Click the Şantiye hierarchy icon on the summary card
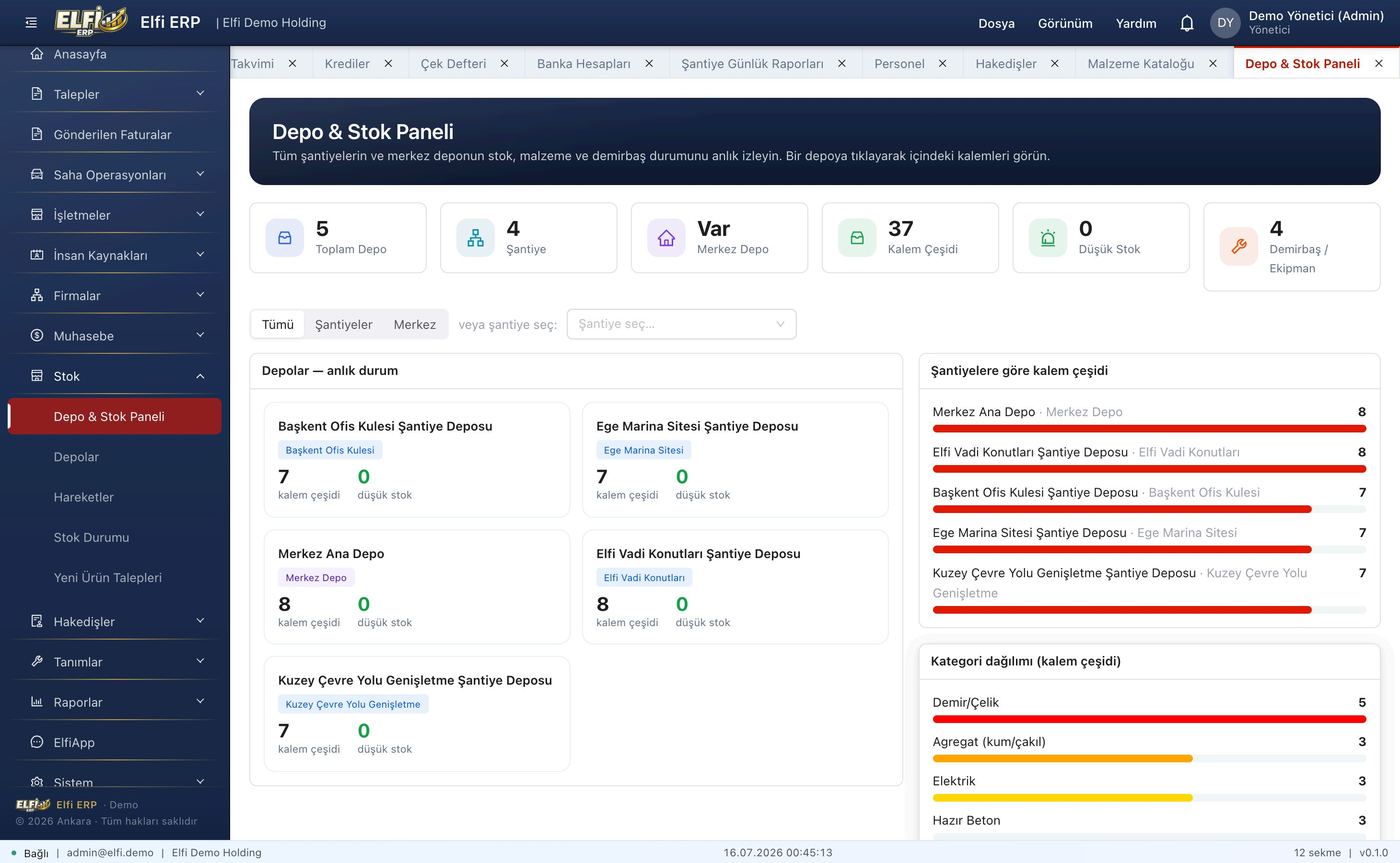 point(476,238)
